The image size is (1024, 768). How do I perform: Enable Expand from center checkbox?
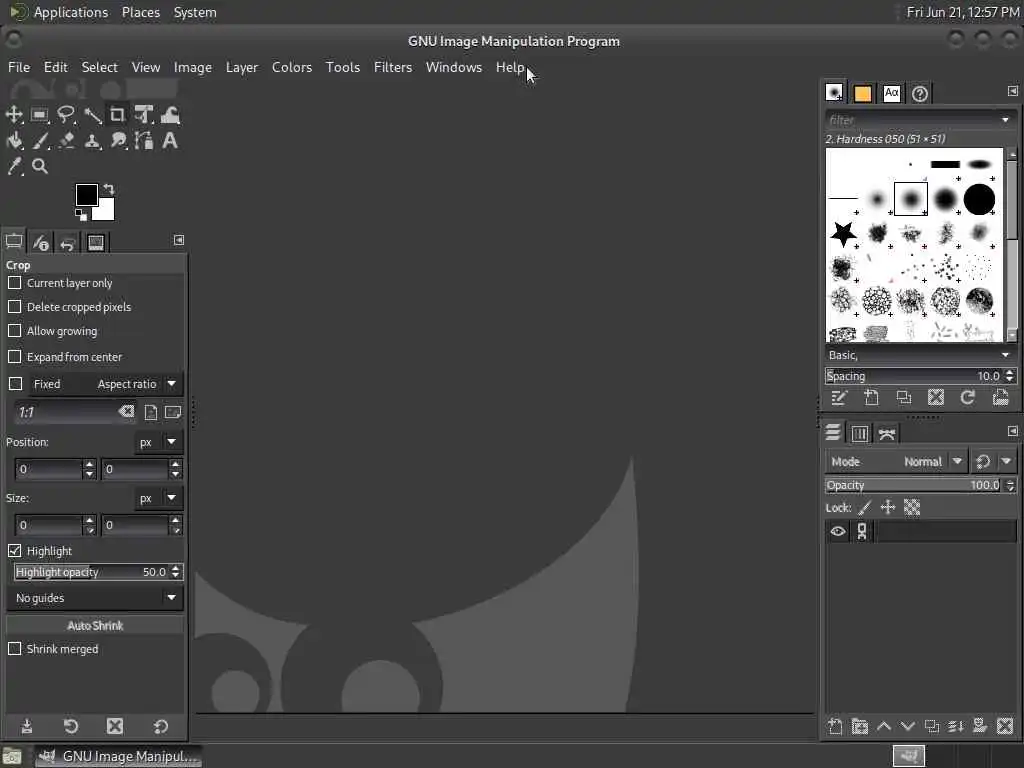14,357
